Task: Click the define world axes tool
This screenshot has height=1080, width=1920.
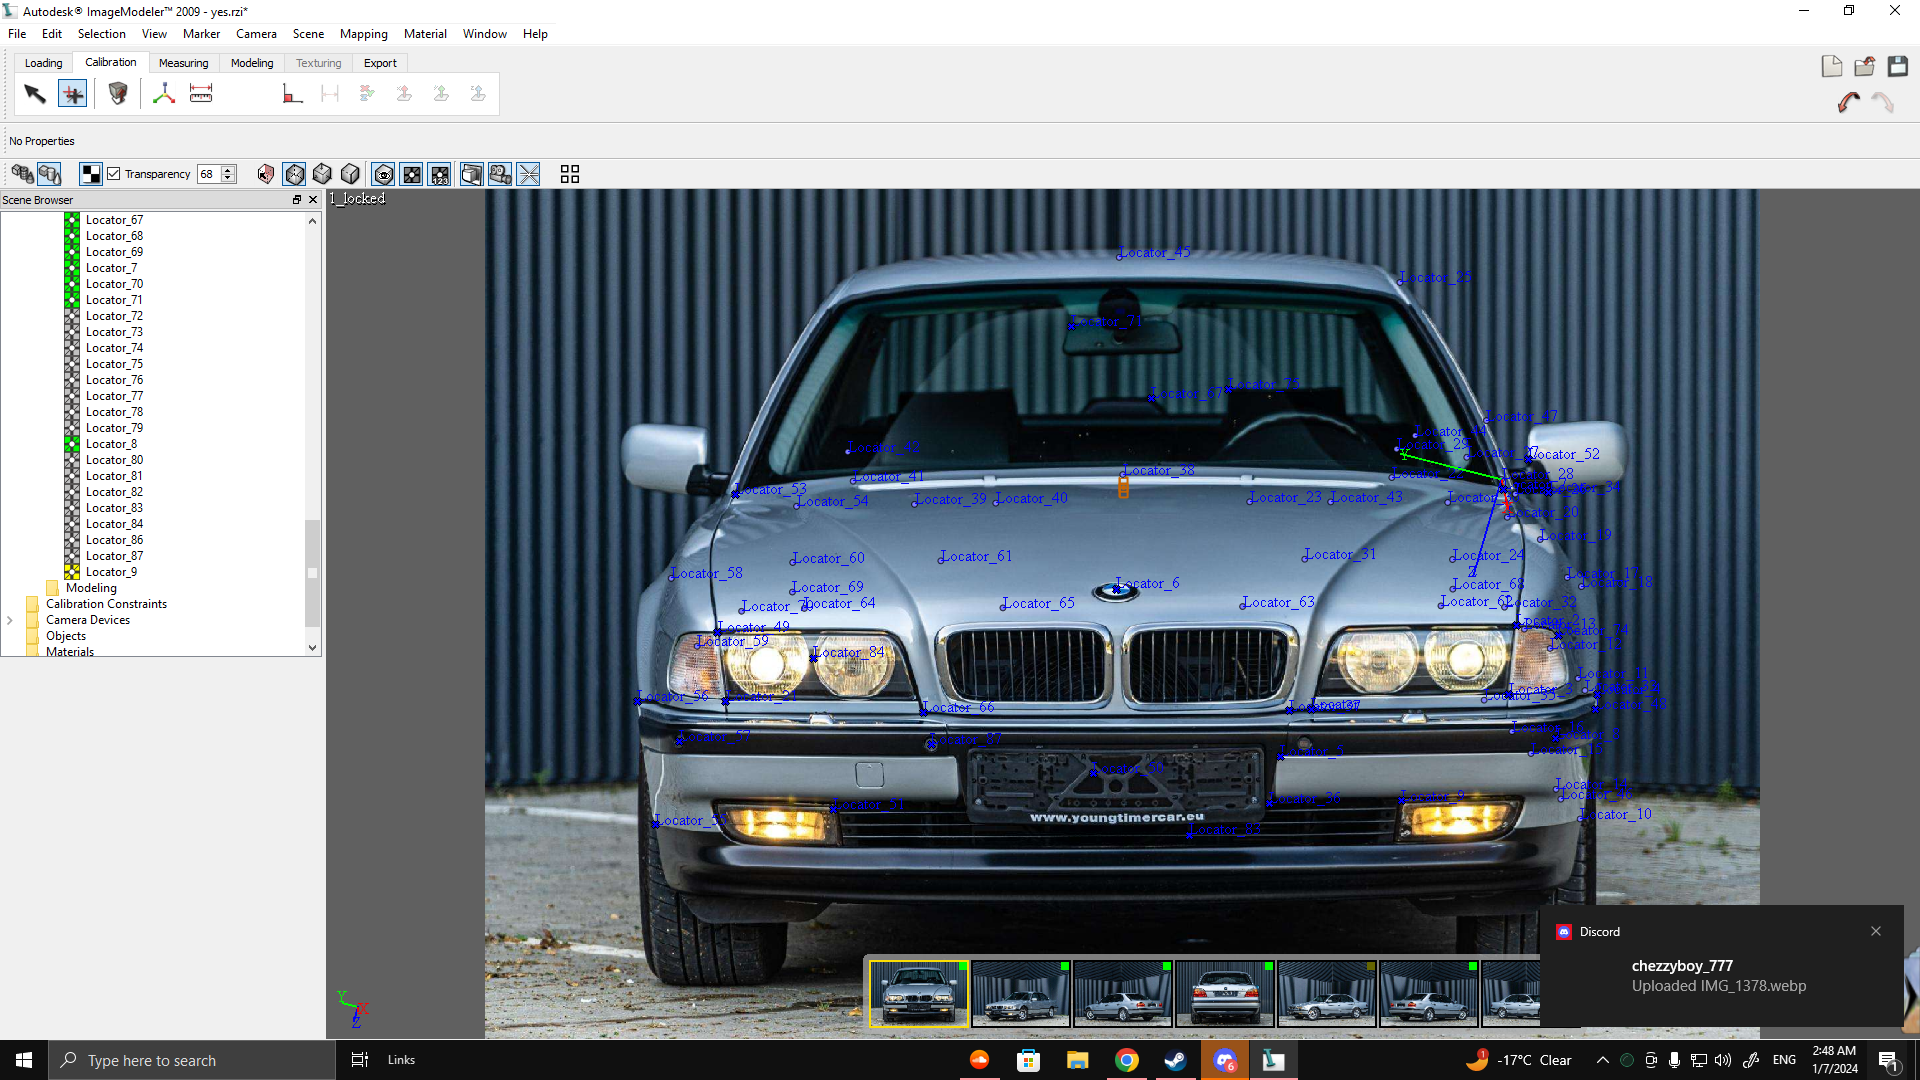Action: click(x=164, y=94)
